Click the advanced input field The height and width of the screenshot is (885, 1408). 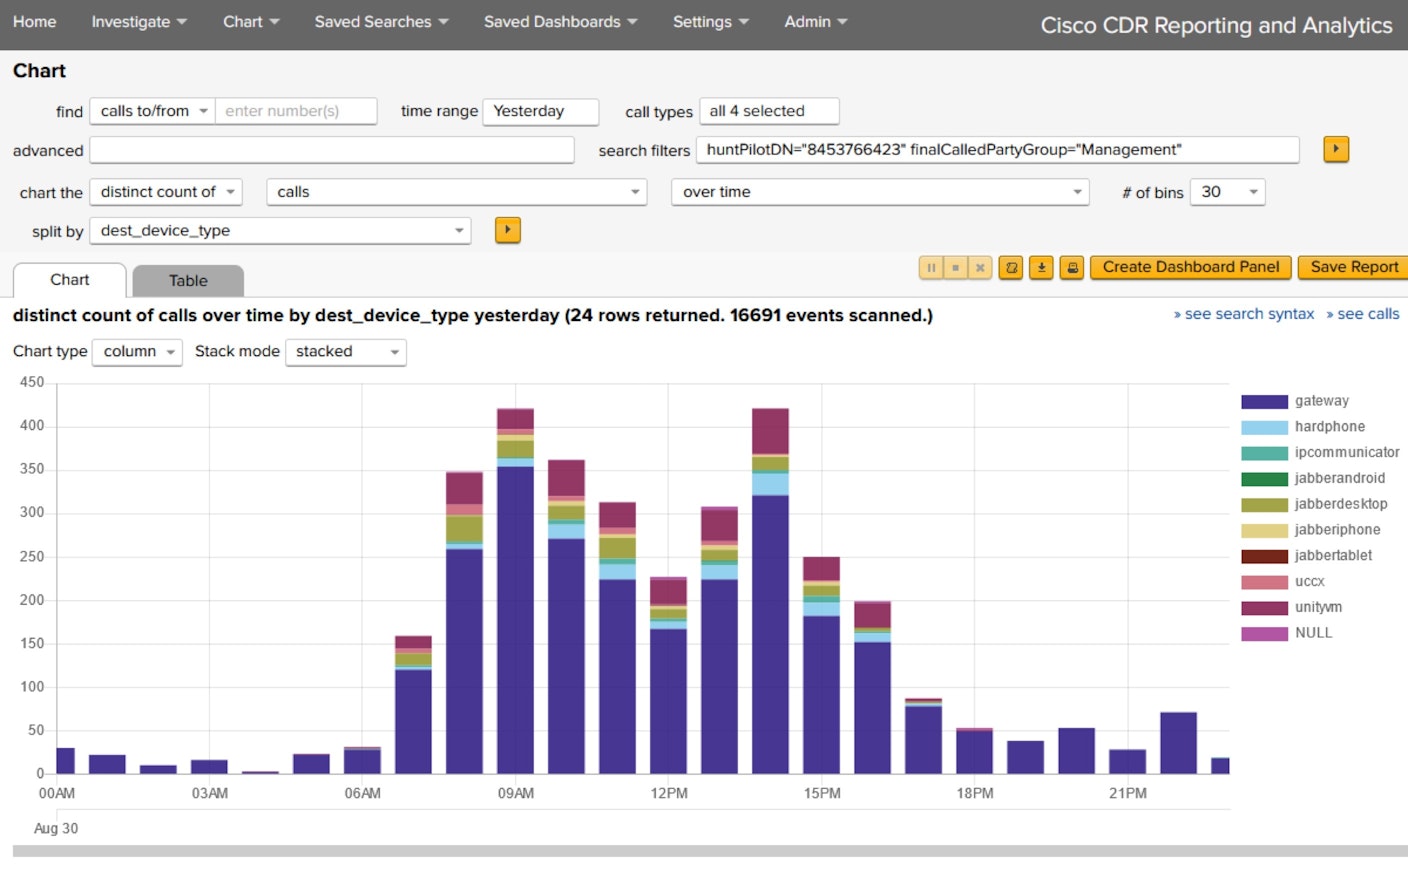[x=331, y=151]
